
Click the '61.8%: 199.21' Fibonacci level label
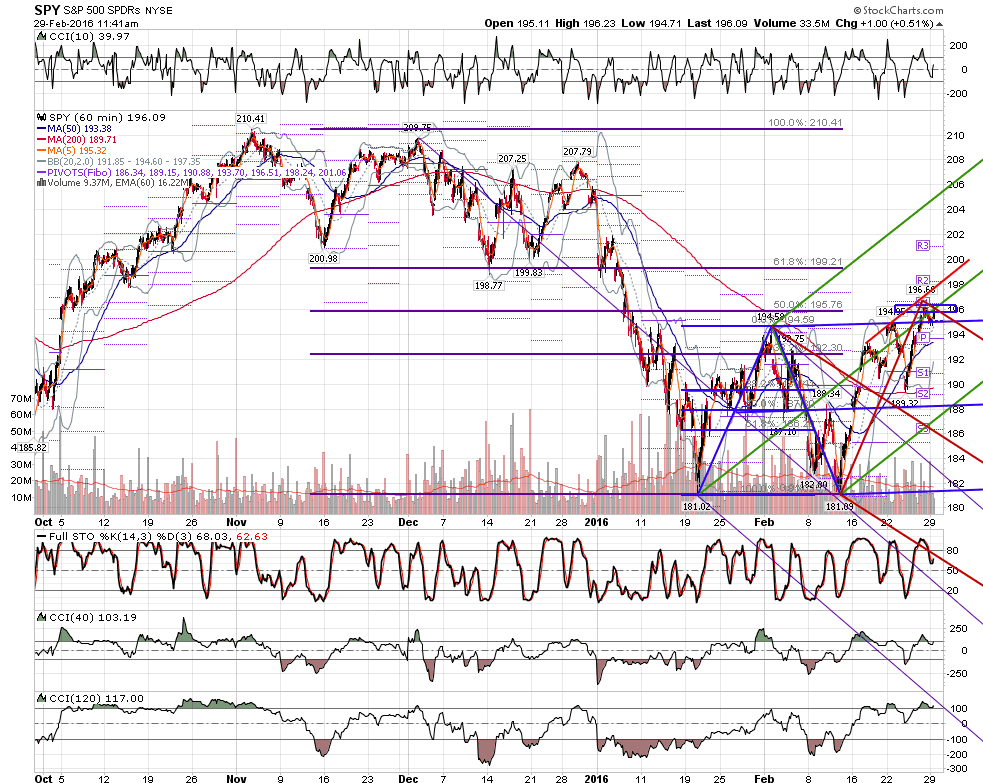pos(807,261)
